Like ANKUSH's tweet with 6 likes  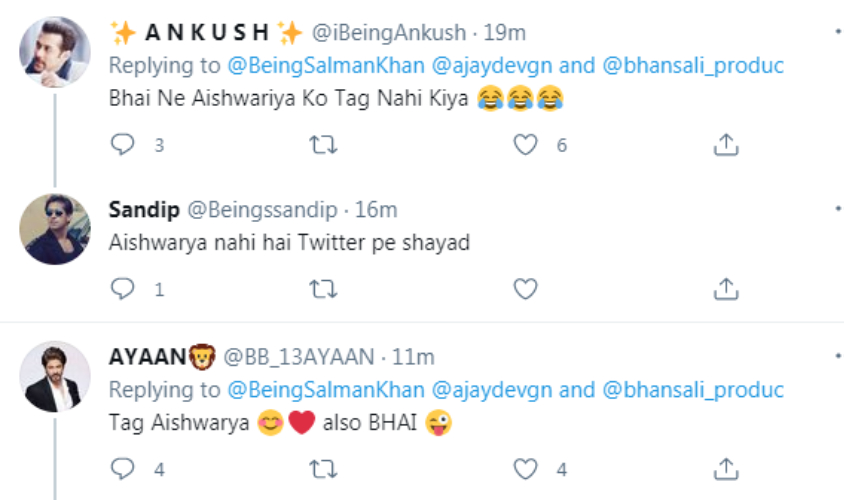[525, 145]
